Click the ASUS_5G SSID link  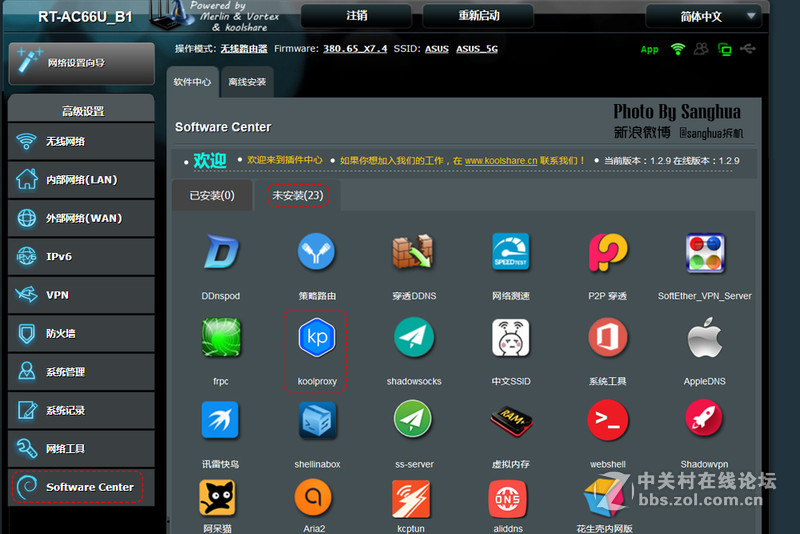[x=477, y=49]
